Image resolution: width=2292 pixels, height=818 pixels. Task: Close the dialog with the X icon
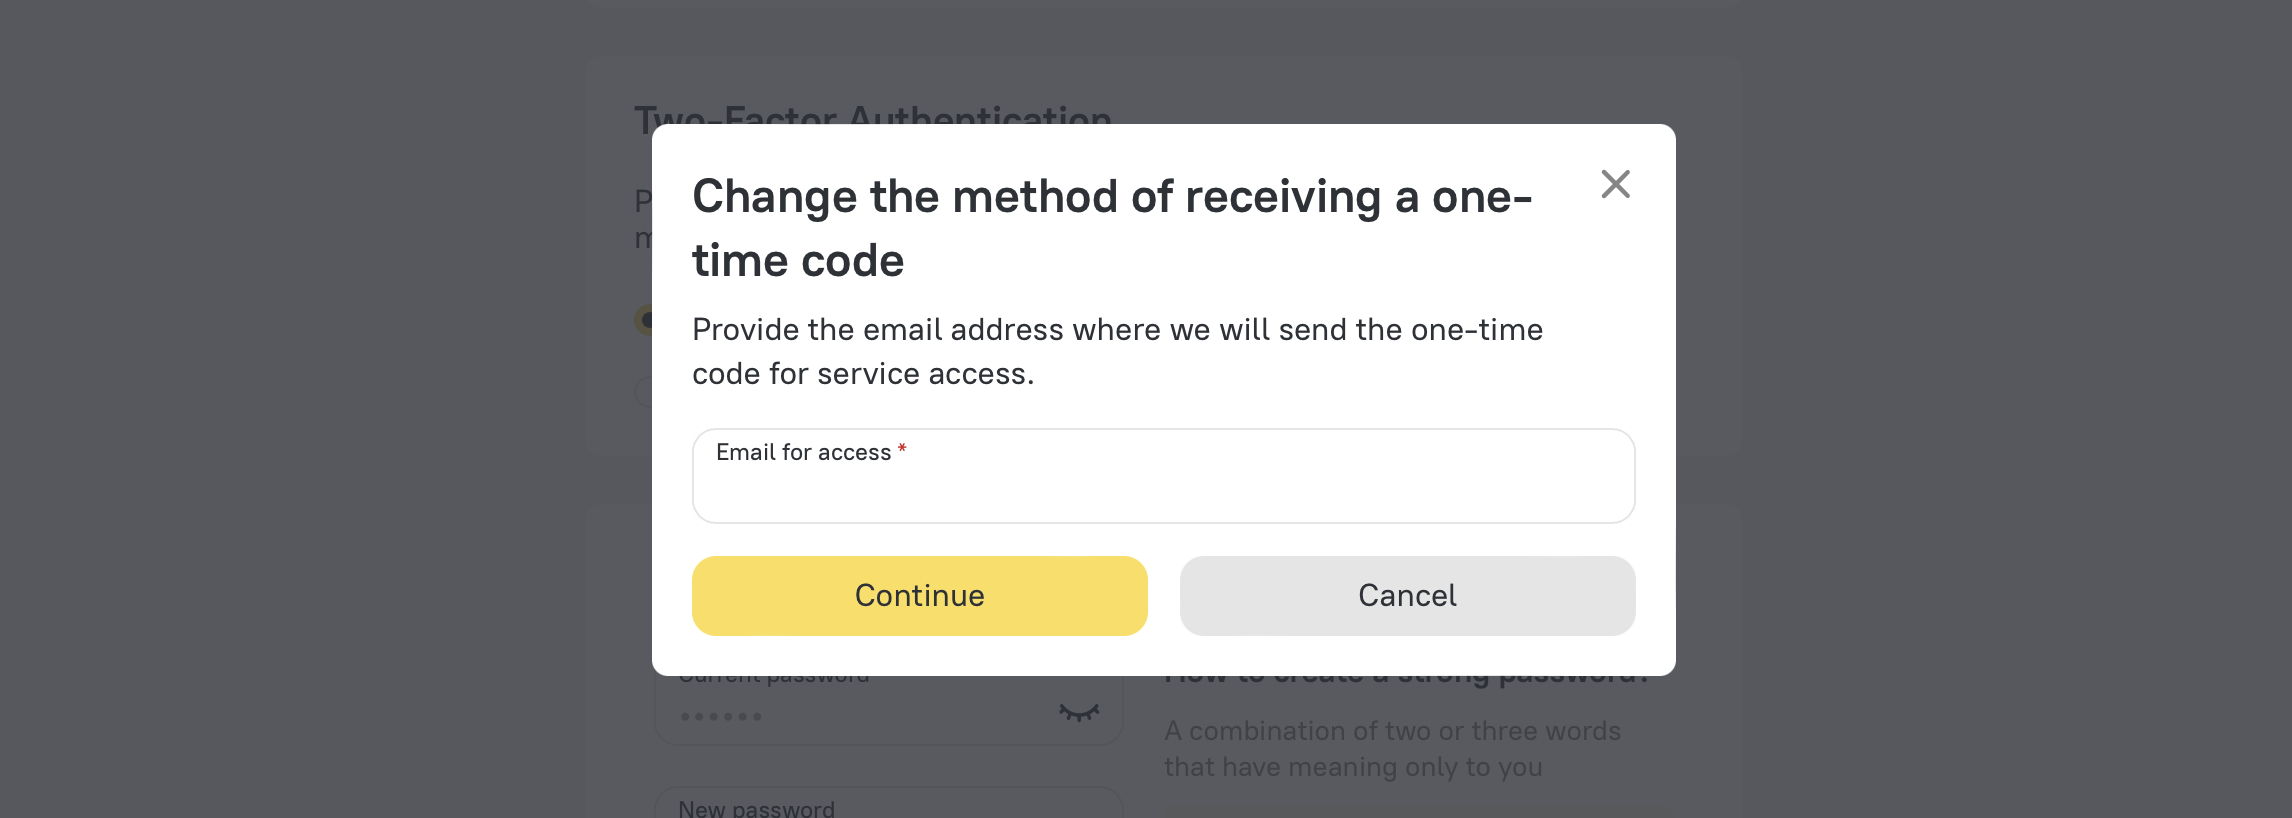pyautogui.click(x=1615, y=184)
